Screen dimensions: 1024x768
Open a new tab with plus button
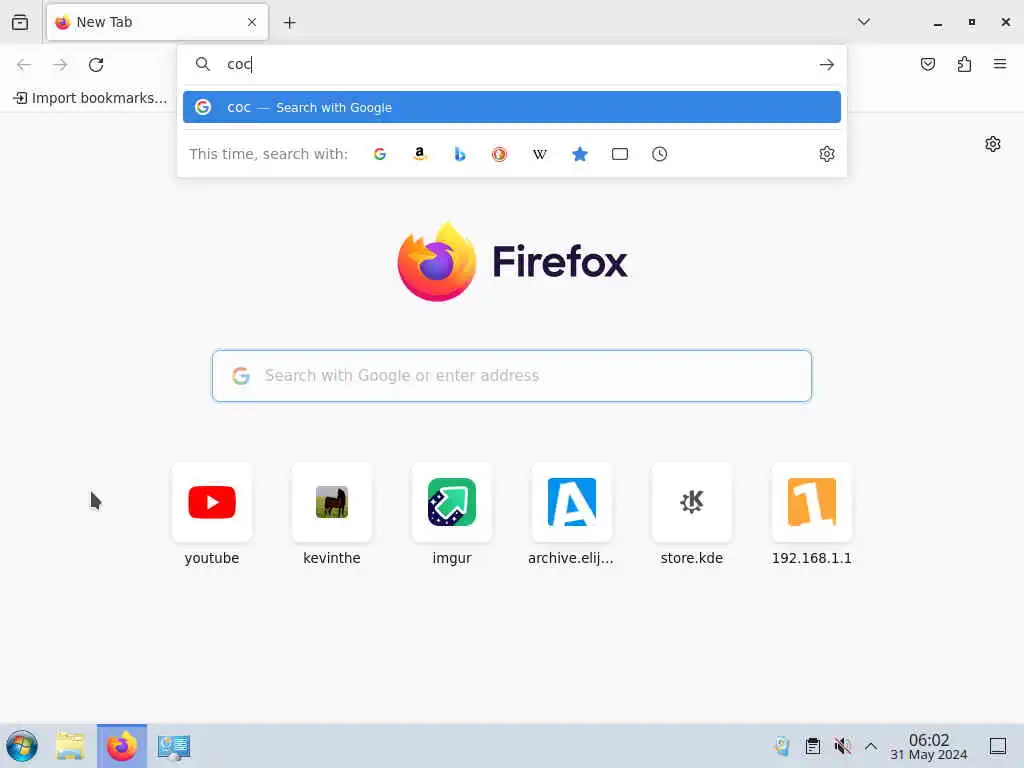(x=289, y=23)
